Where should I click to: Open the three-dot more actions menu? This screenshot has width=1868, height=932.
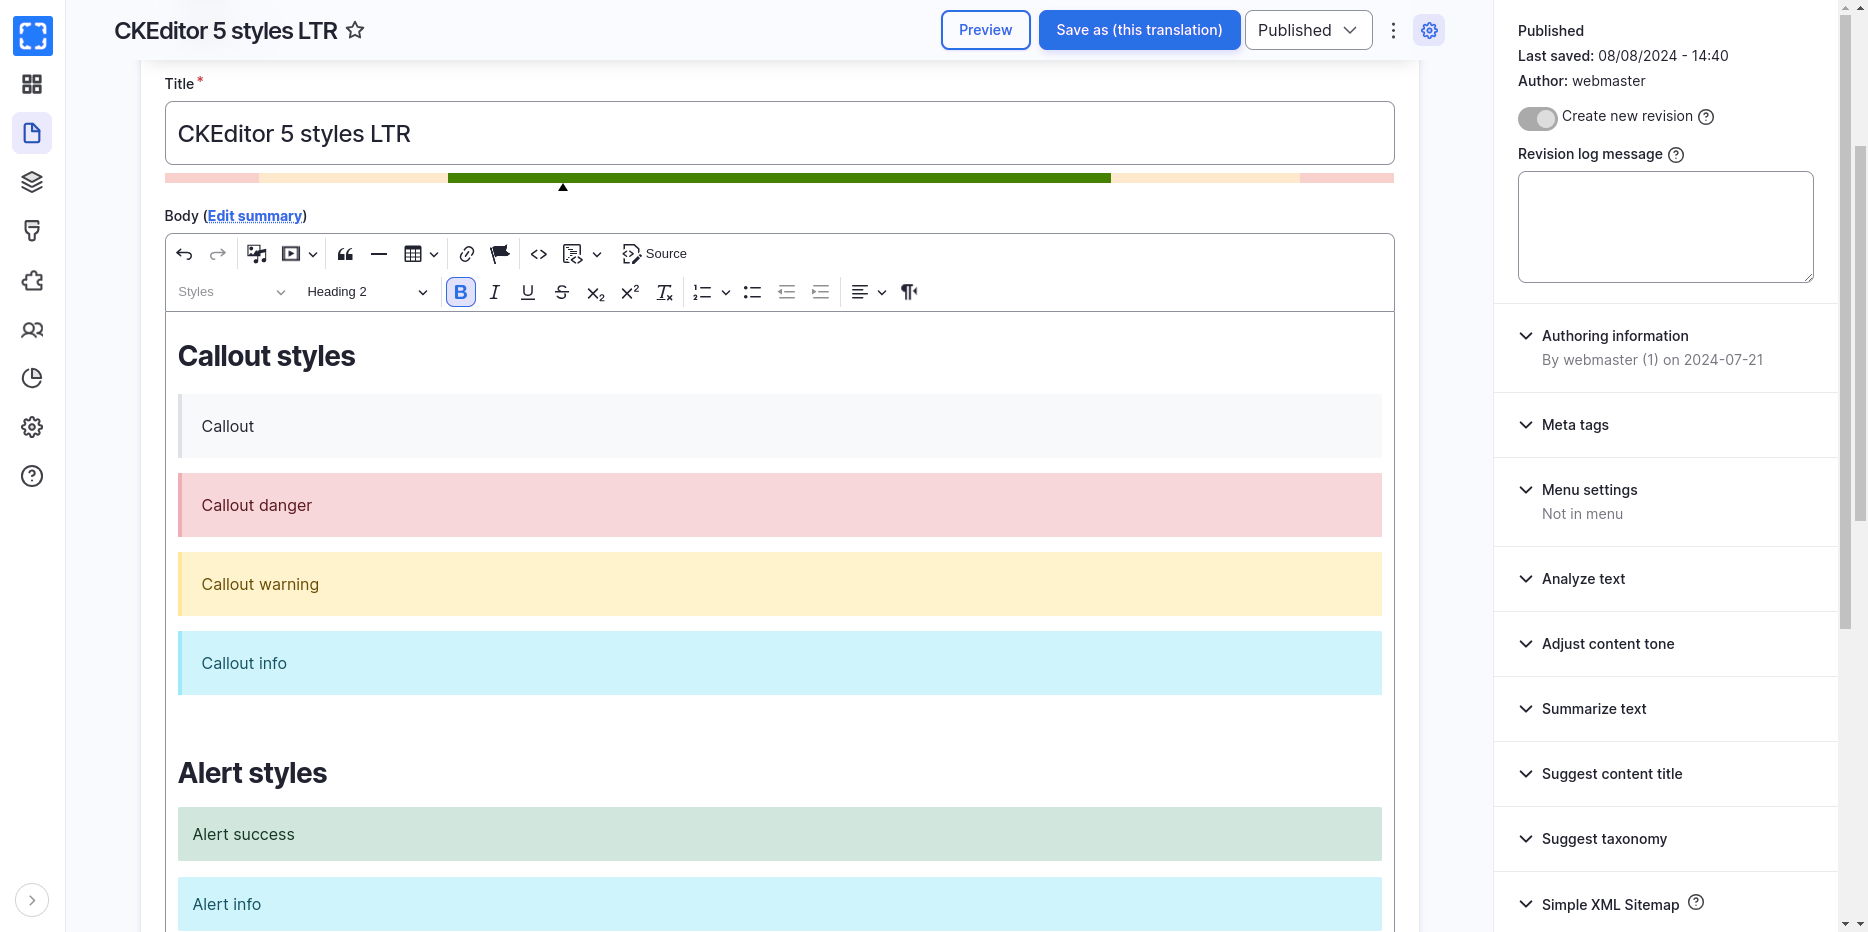click(x=1393, y=30)
